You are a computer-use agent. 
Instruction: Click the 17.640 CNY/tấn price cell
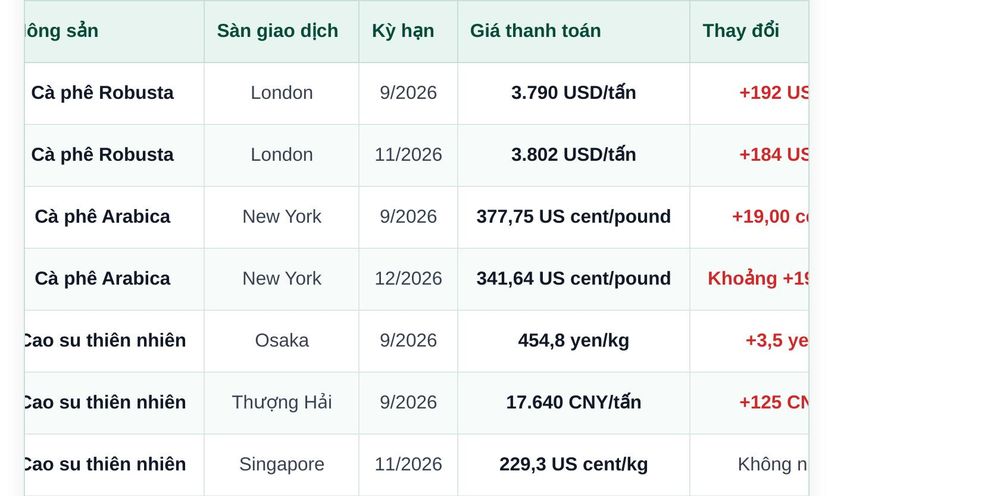coord(573,402)
